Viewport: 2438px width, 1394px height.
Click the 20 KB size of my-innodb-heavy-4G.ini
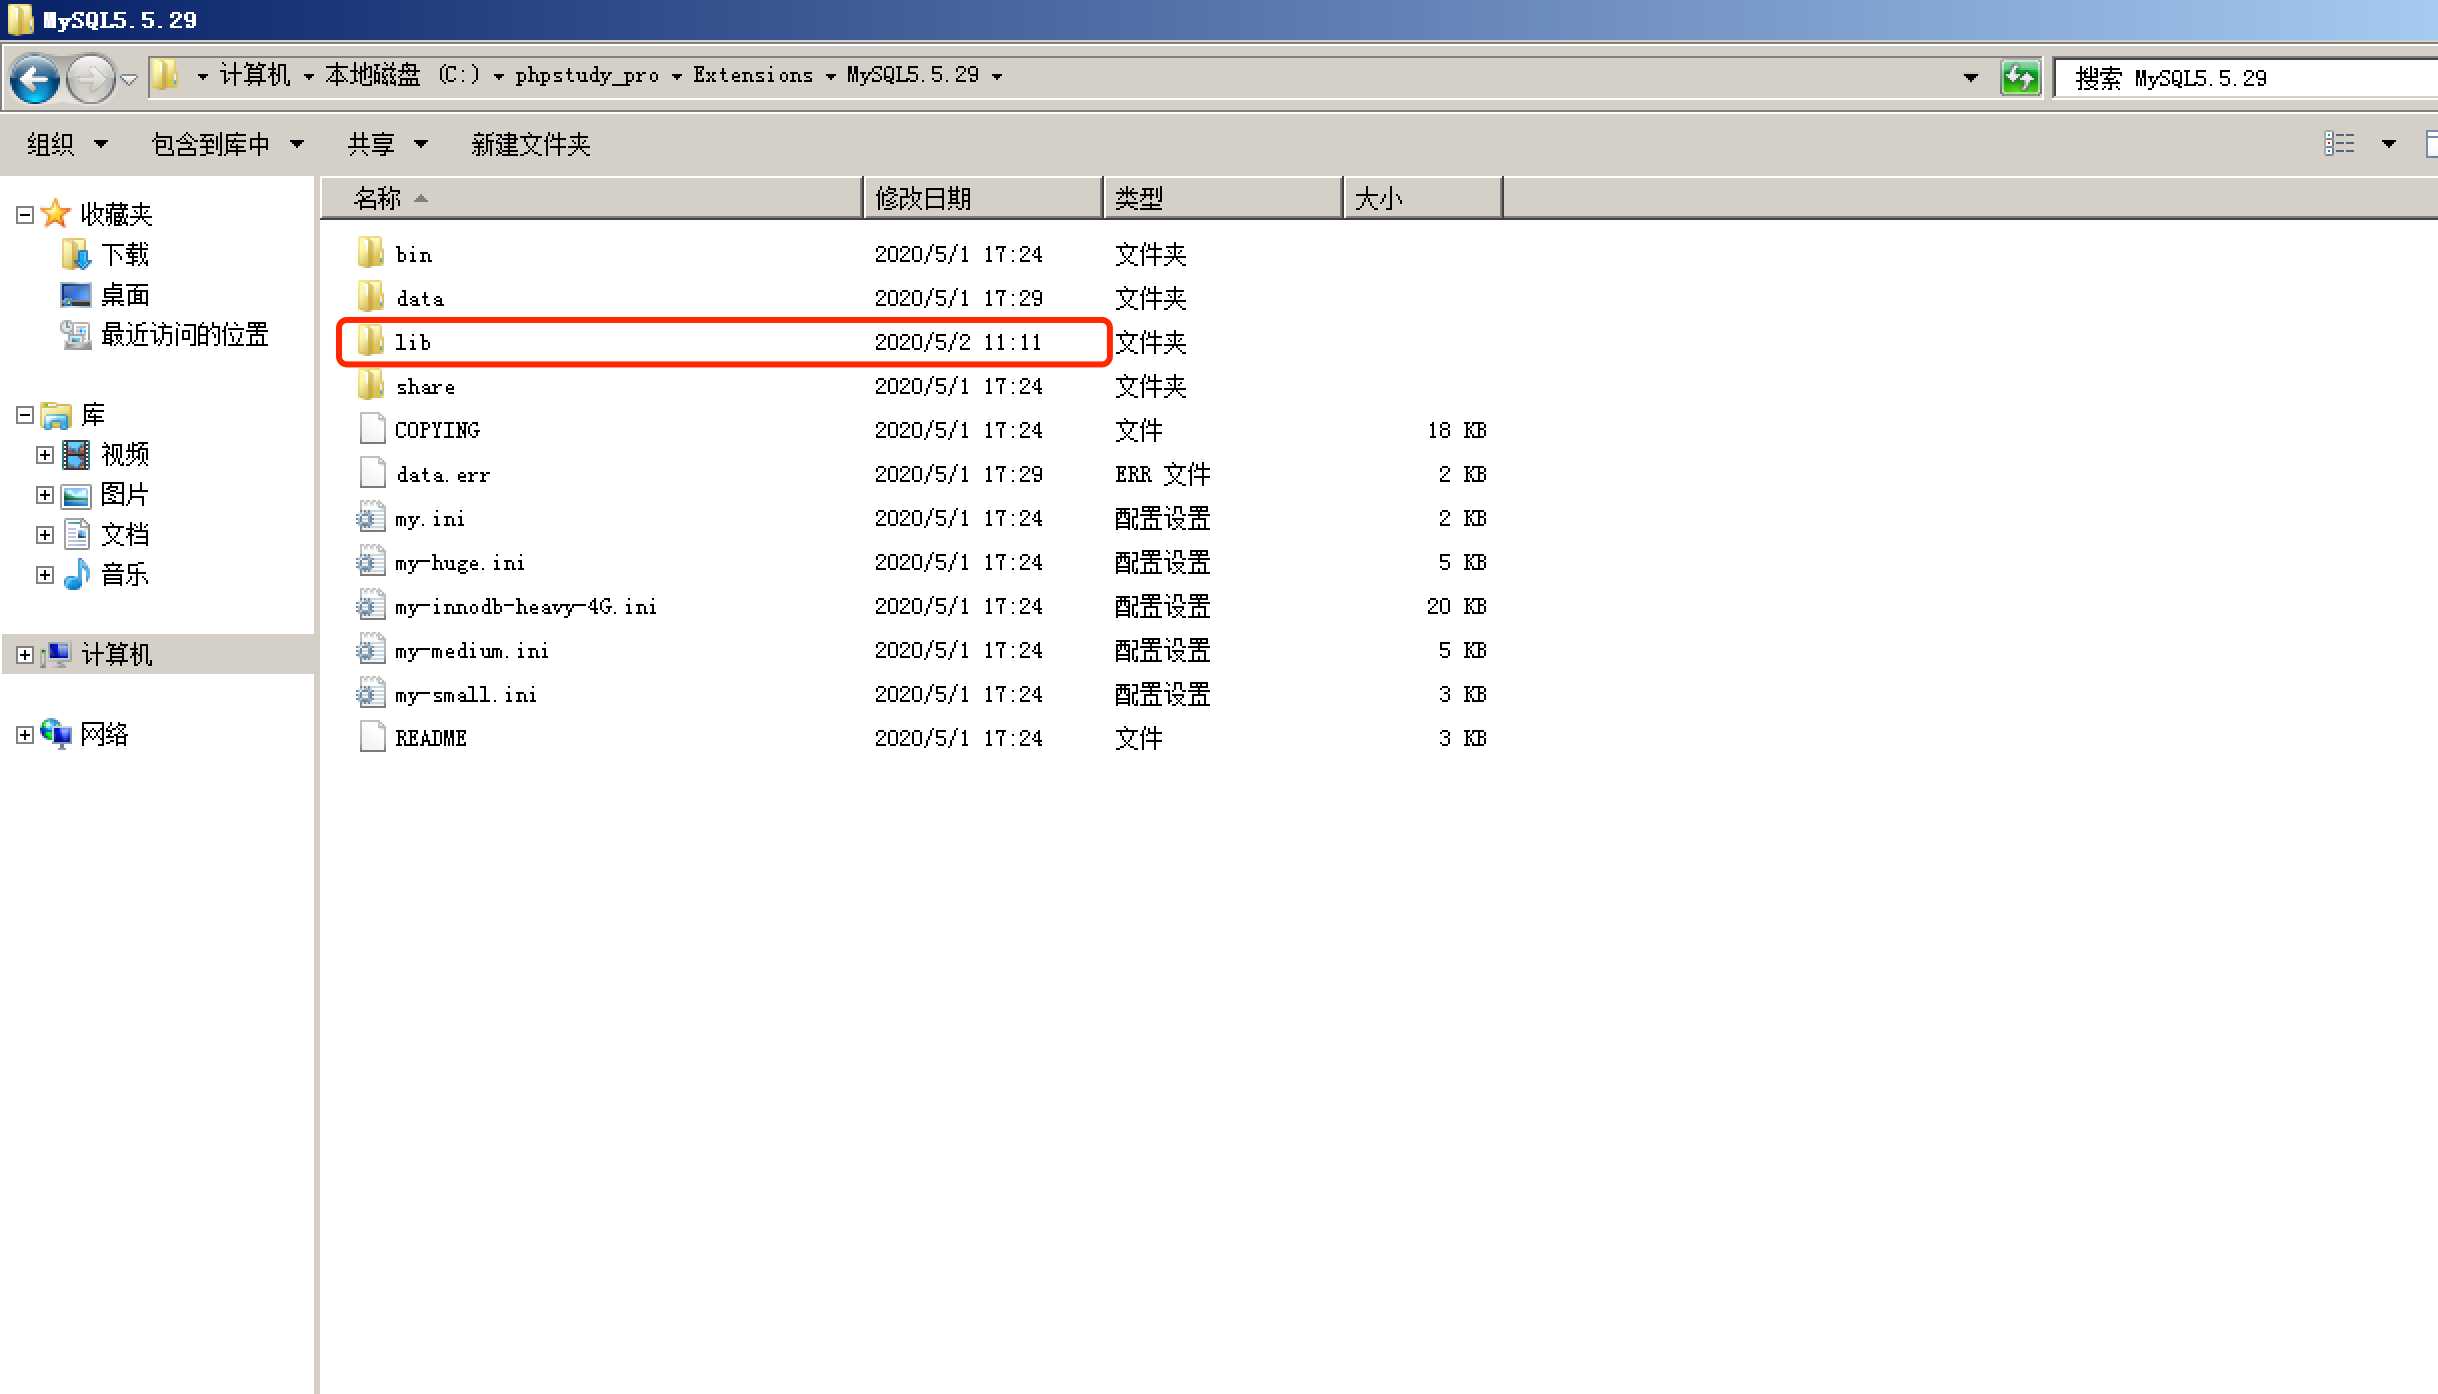point(1456,606)
